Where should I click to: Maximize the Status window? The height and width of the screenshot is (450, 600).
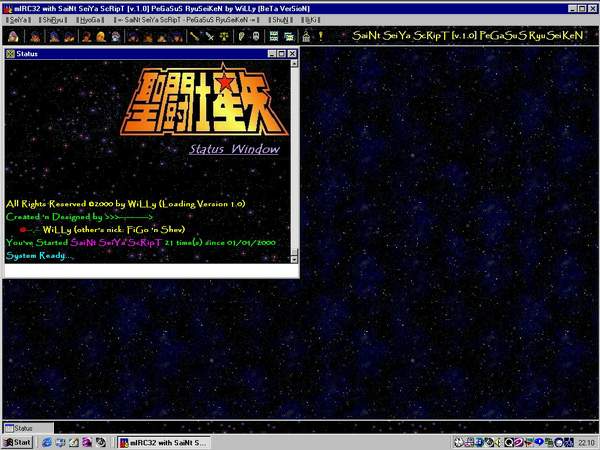(x=282, y=54)
